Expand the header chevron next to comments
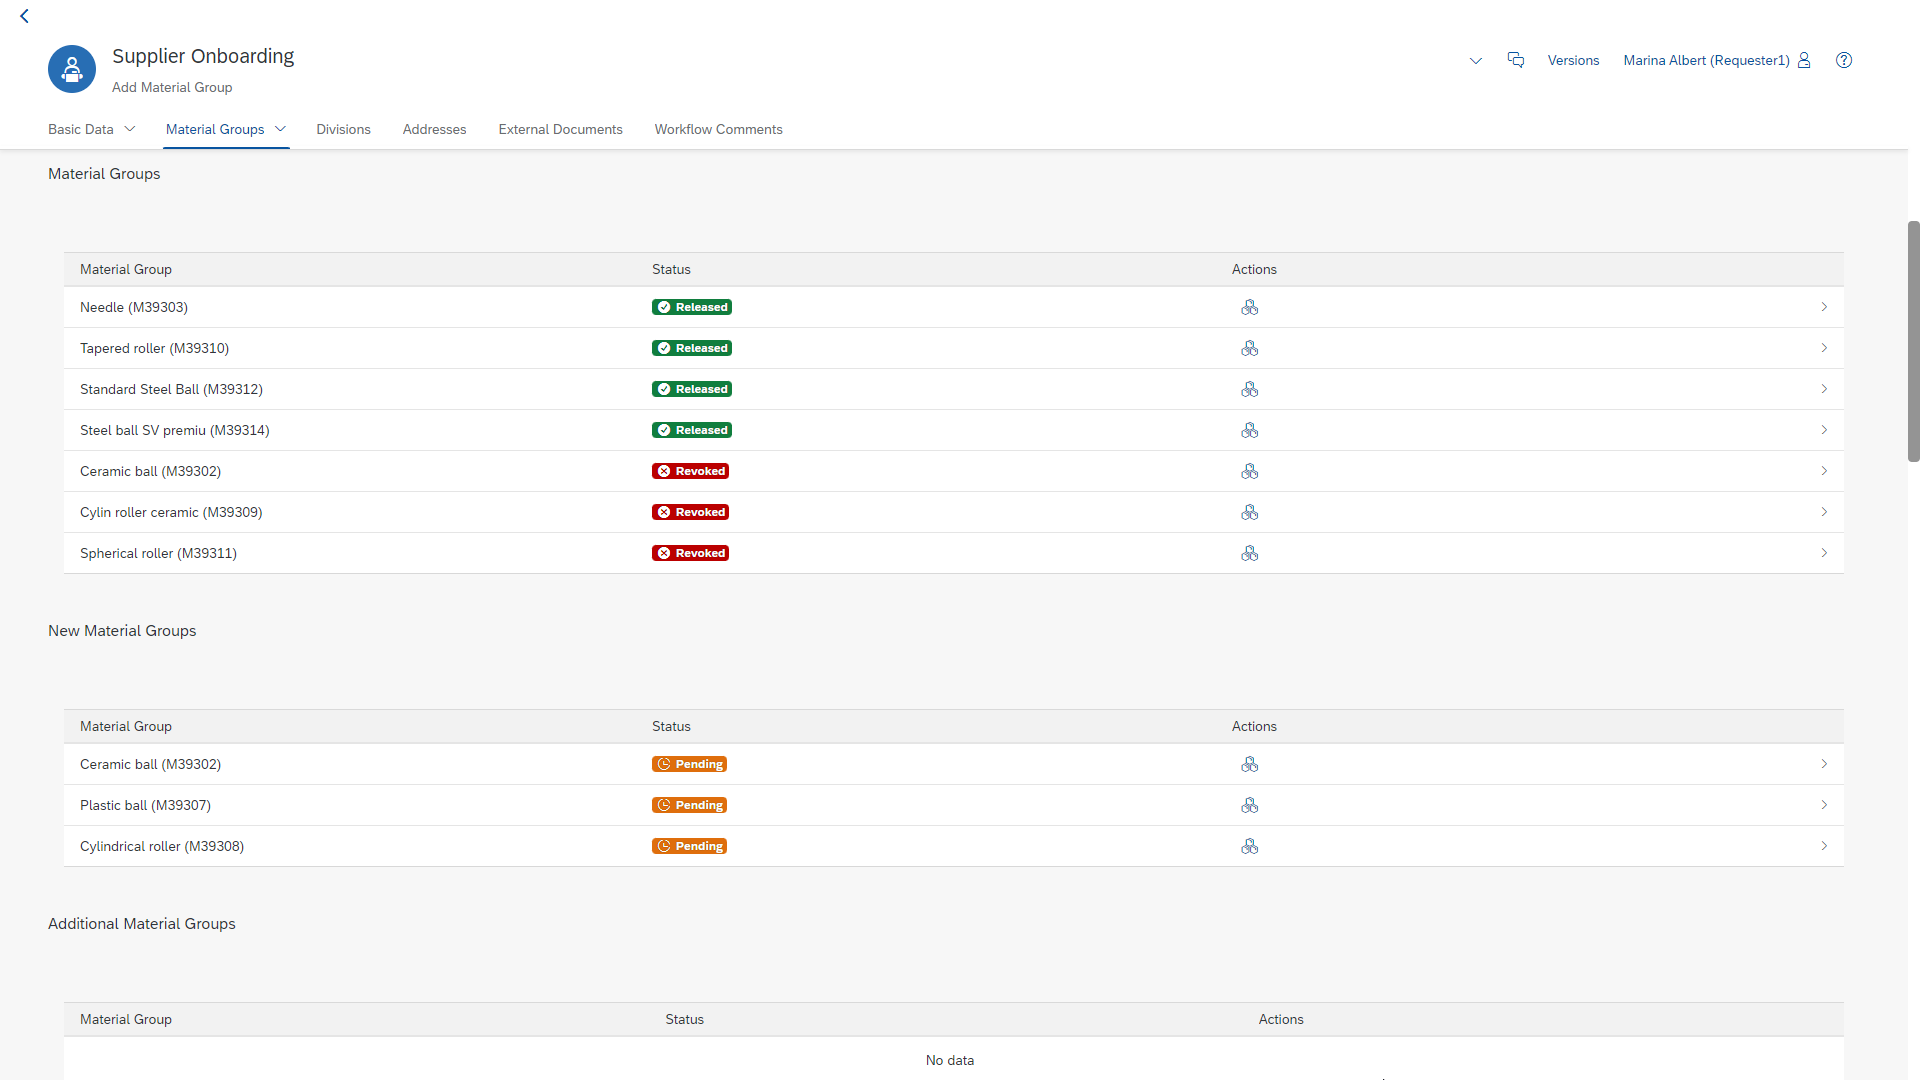 click(1476, 60)
